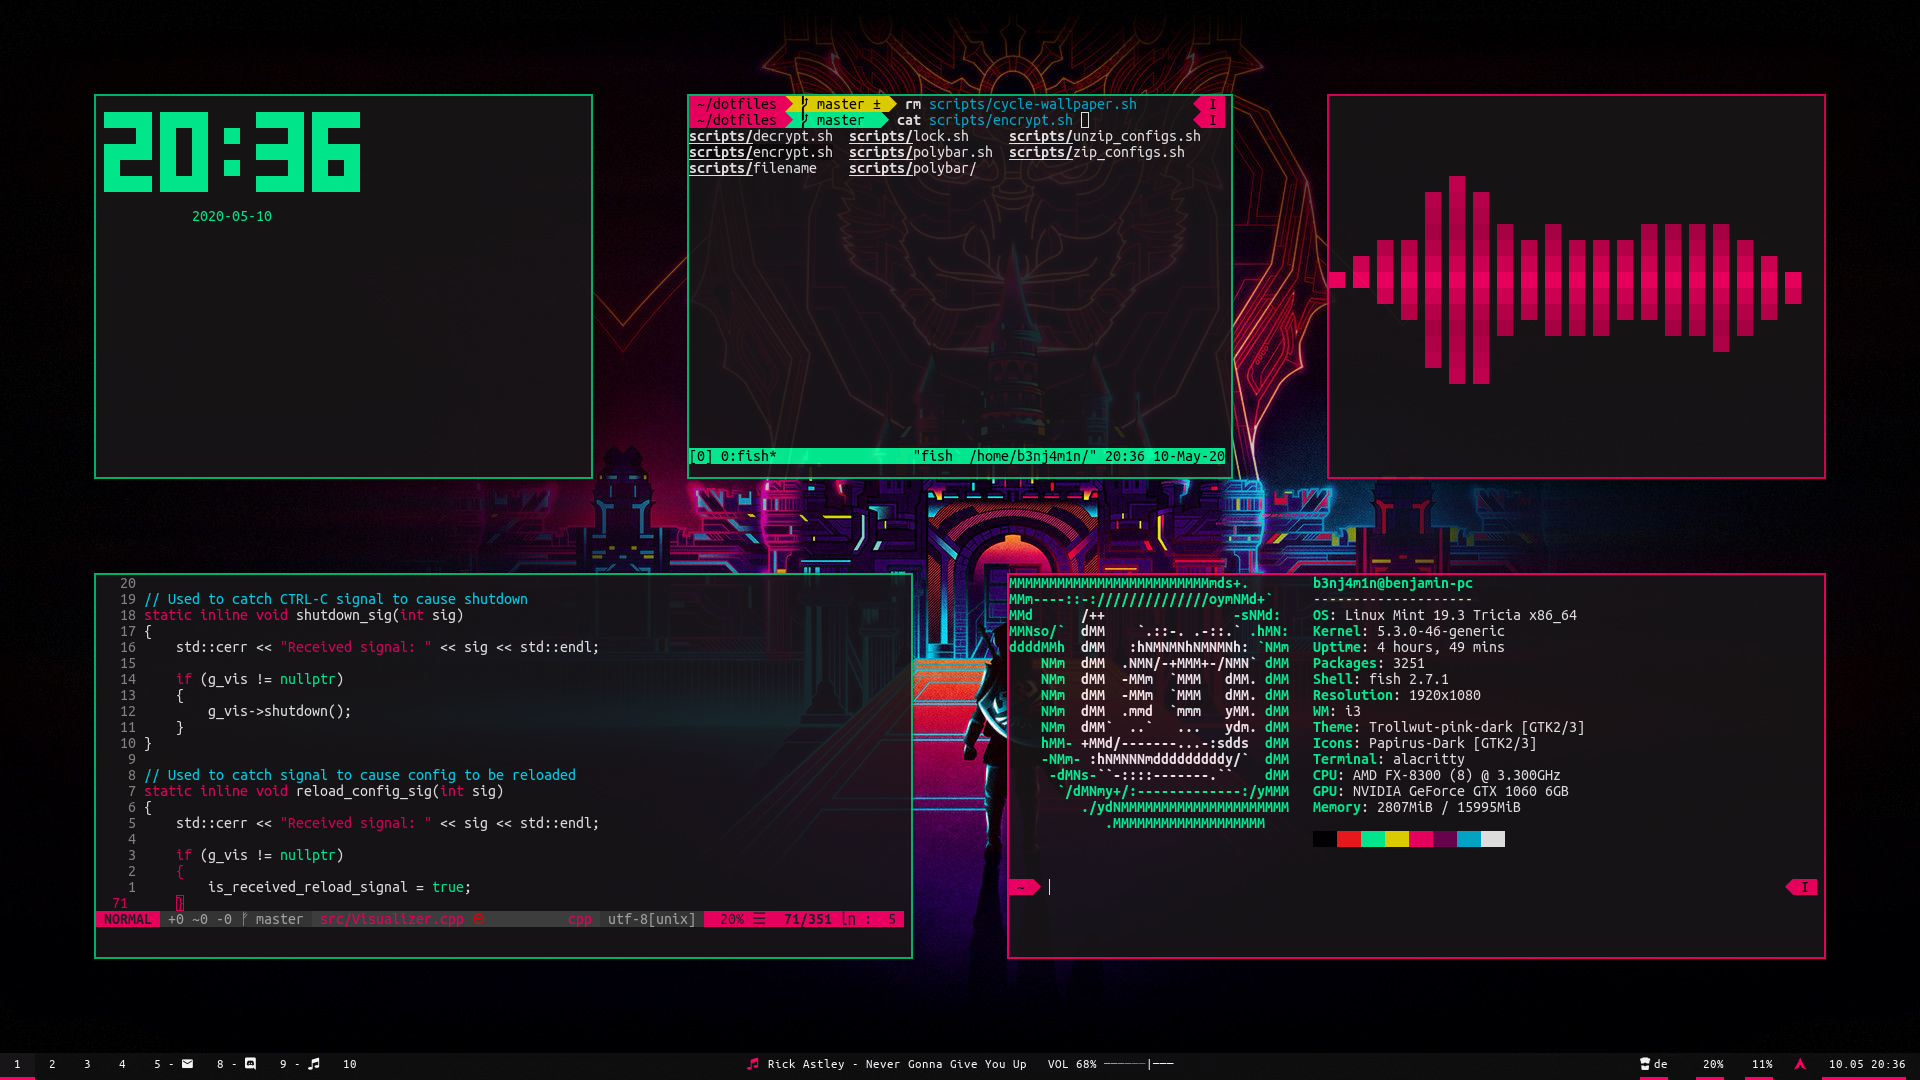This screenshot has height=1080, width=1920.
Task: Switch to workspace 2
Action: (x=52, y=1064)
